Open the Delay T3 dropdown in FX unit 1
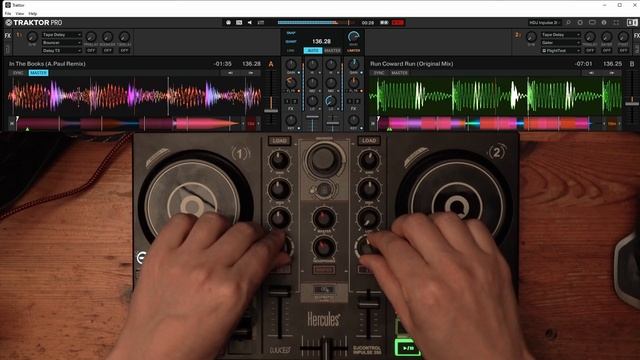 [62, 50]
